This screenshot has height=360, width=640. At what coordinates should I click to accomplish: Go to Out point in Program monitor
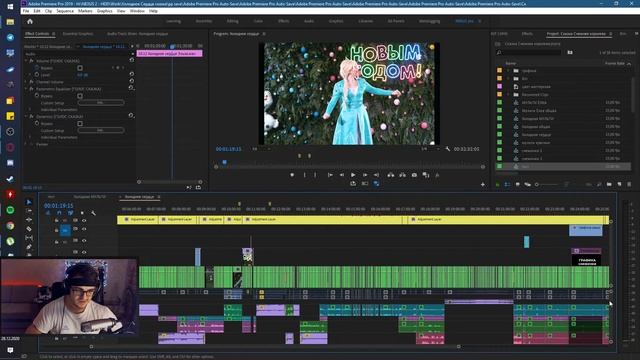coord(376,175)
